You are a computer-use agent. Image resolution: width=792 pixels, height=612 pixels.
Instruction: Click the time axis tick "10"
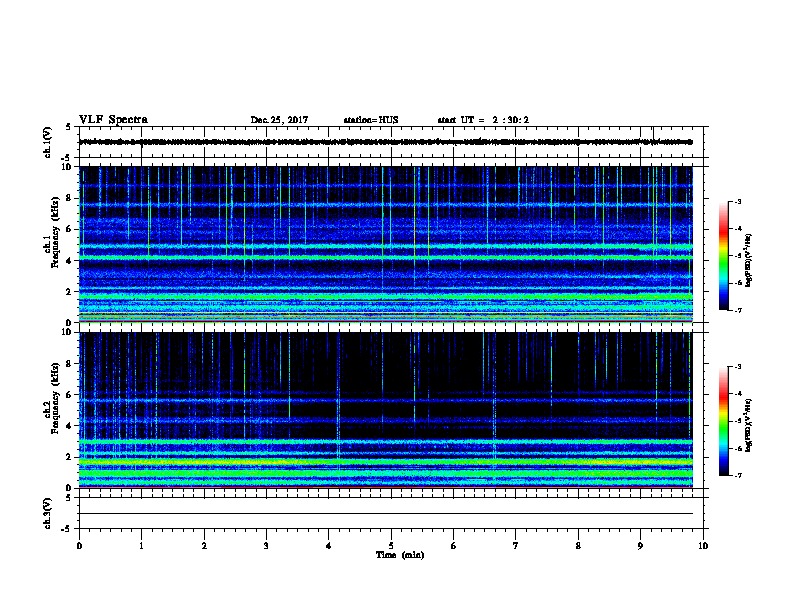click(x=703, y=546)
